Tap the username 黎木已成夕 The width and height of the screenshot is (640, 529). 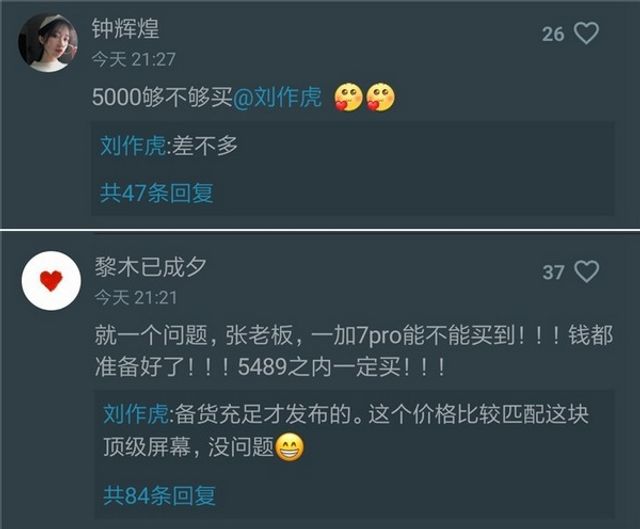[x=151, y=267]
